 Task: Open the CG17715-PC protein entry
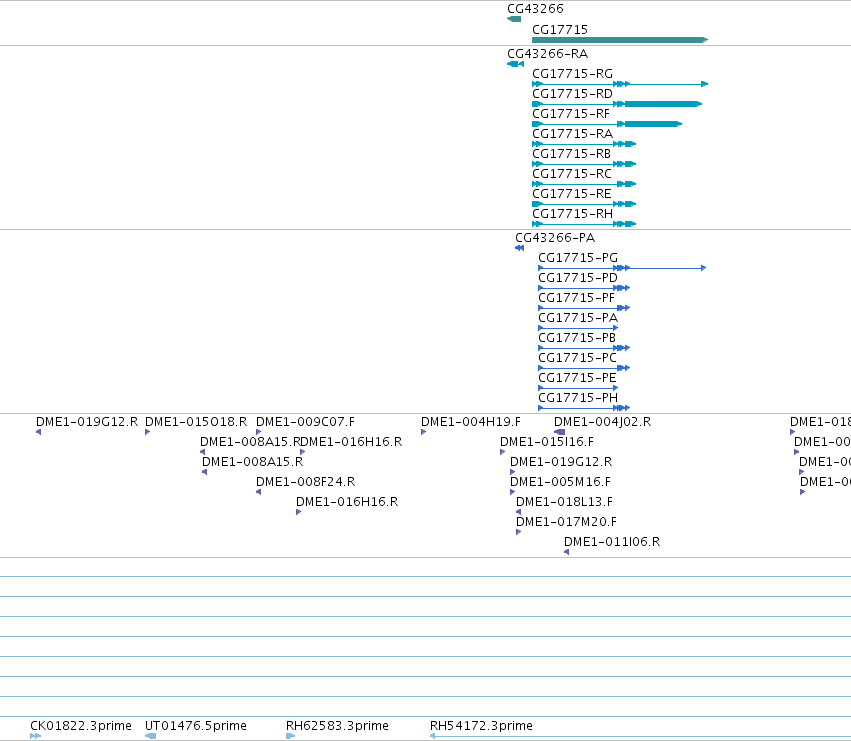(x=577, y=358)
